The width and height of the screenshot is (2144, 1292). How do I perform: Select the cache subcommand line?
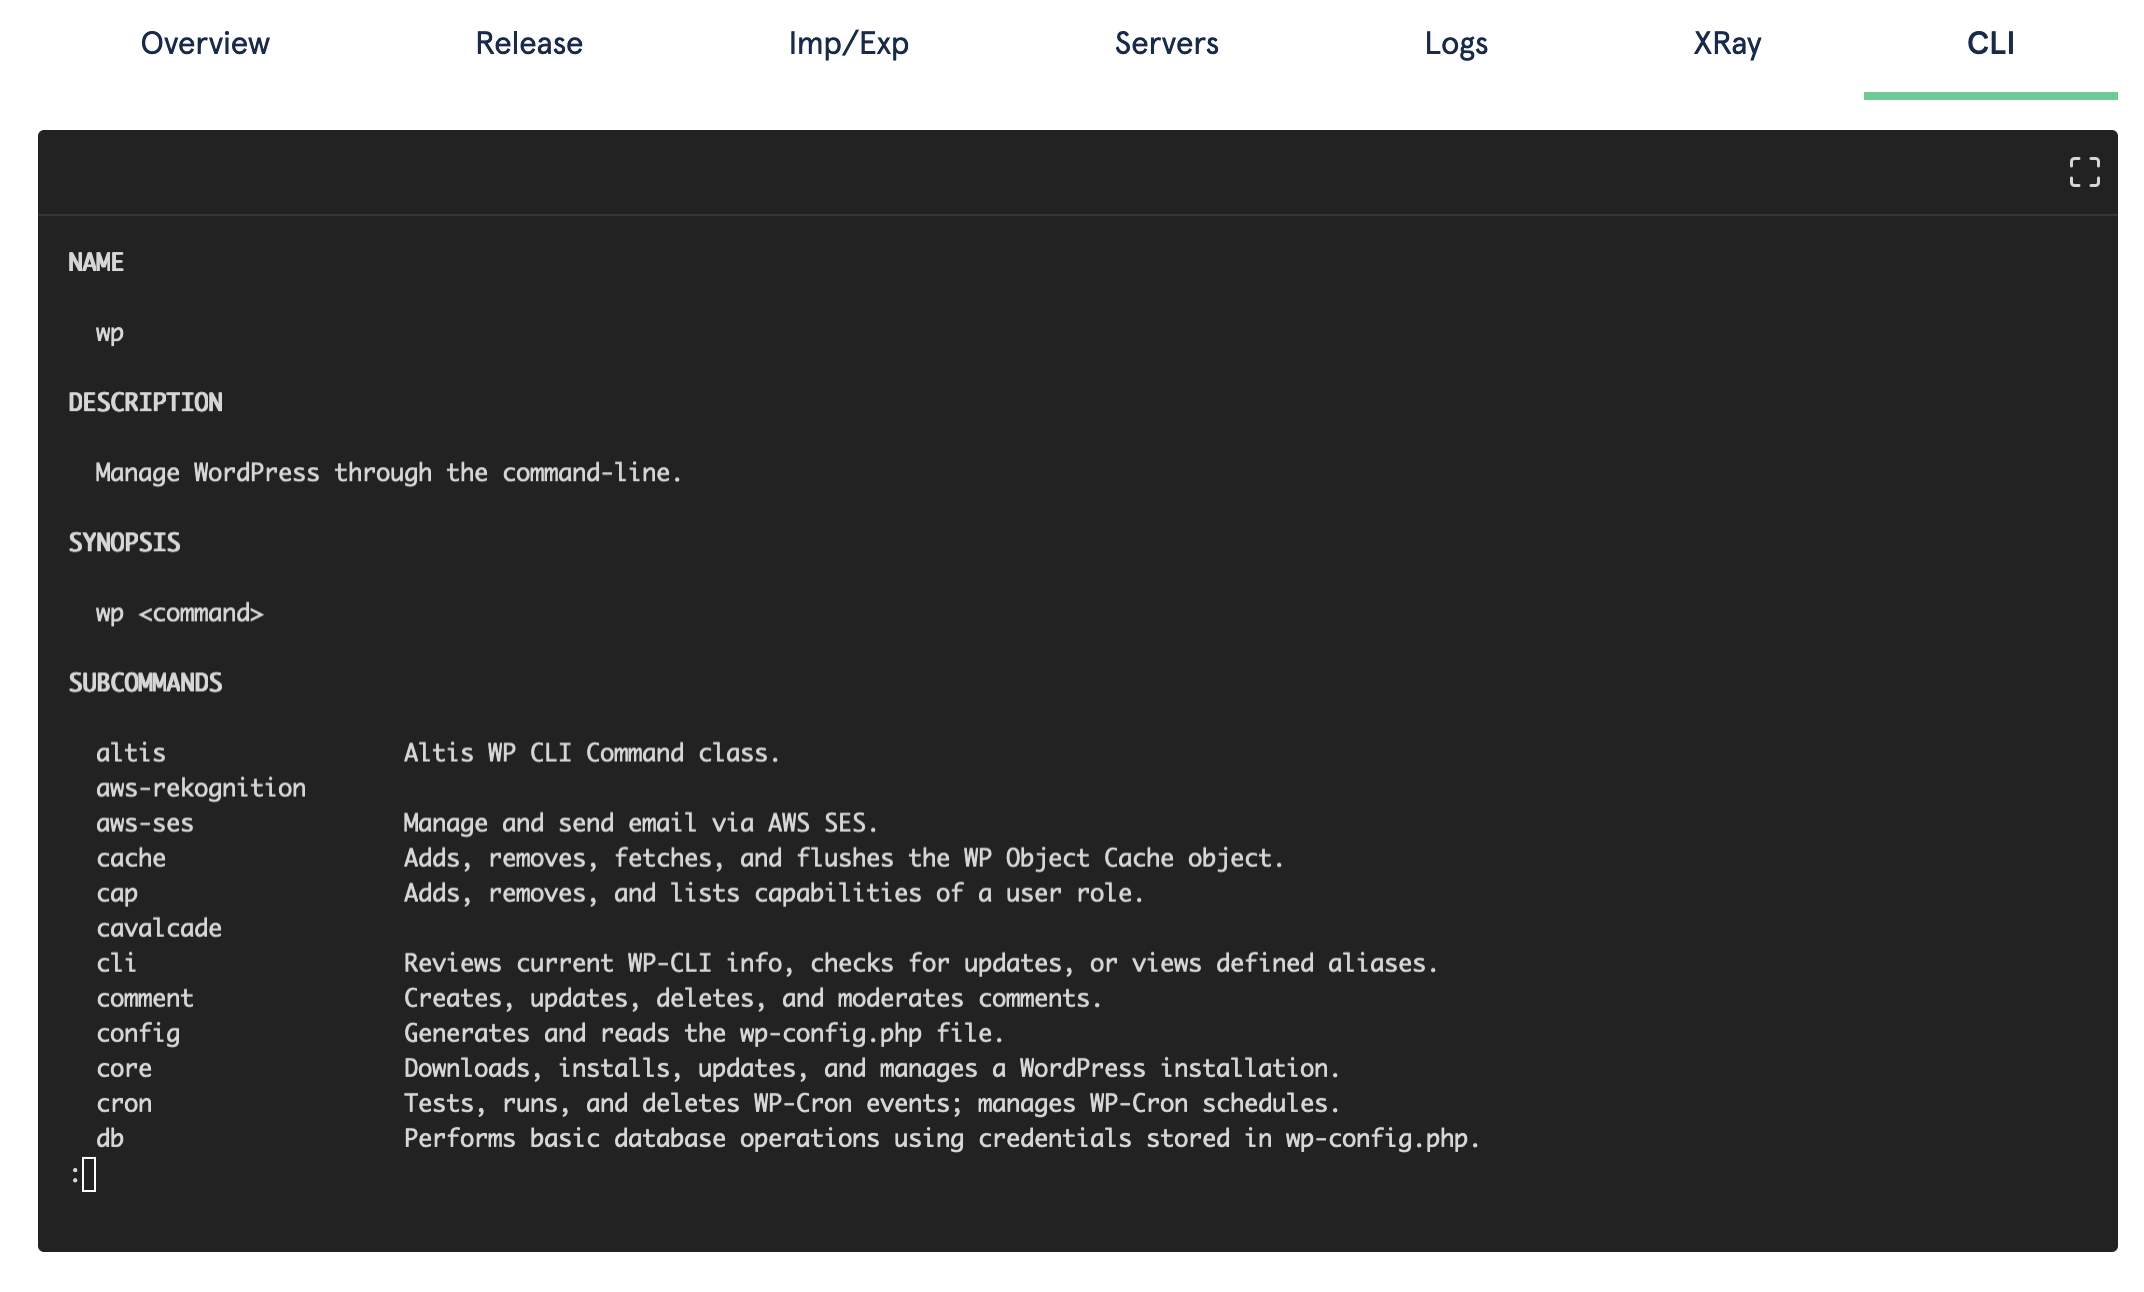point(131,858)
